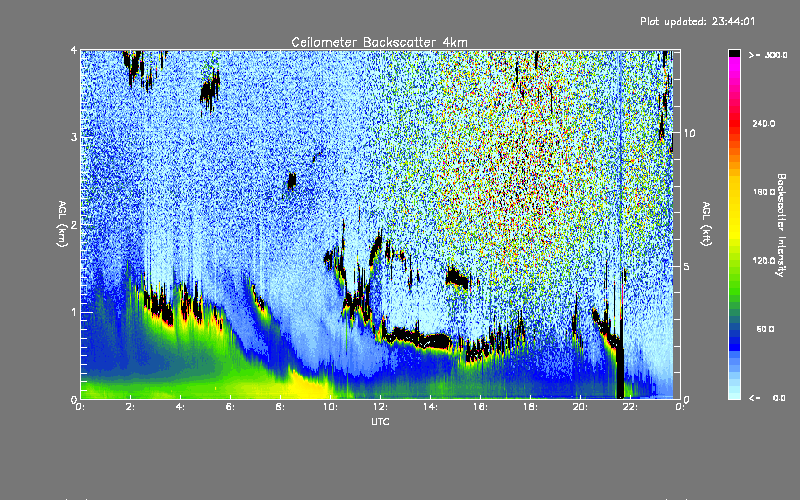Click the '4:' tick on UTC axis
The image size is (800, 500).
(x=180, y=407)
